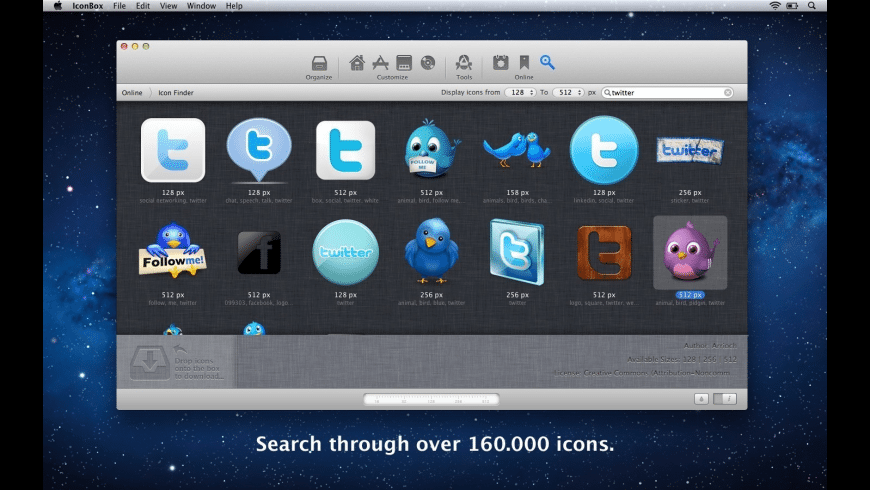
Task: Click the twitter search input field
Action: [x=667, y=93]
